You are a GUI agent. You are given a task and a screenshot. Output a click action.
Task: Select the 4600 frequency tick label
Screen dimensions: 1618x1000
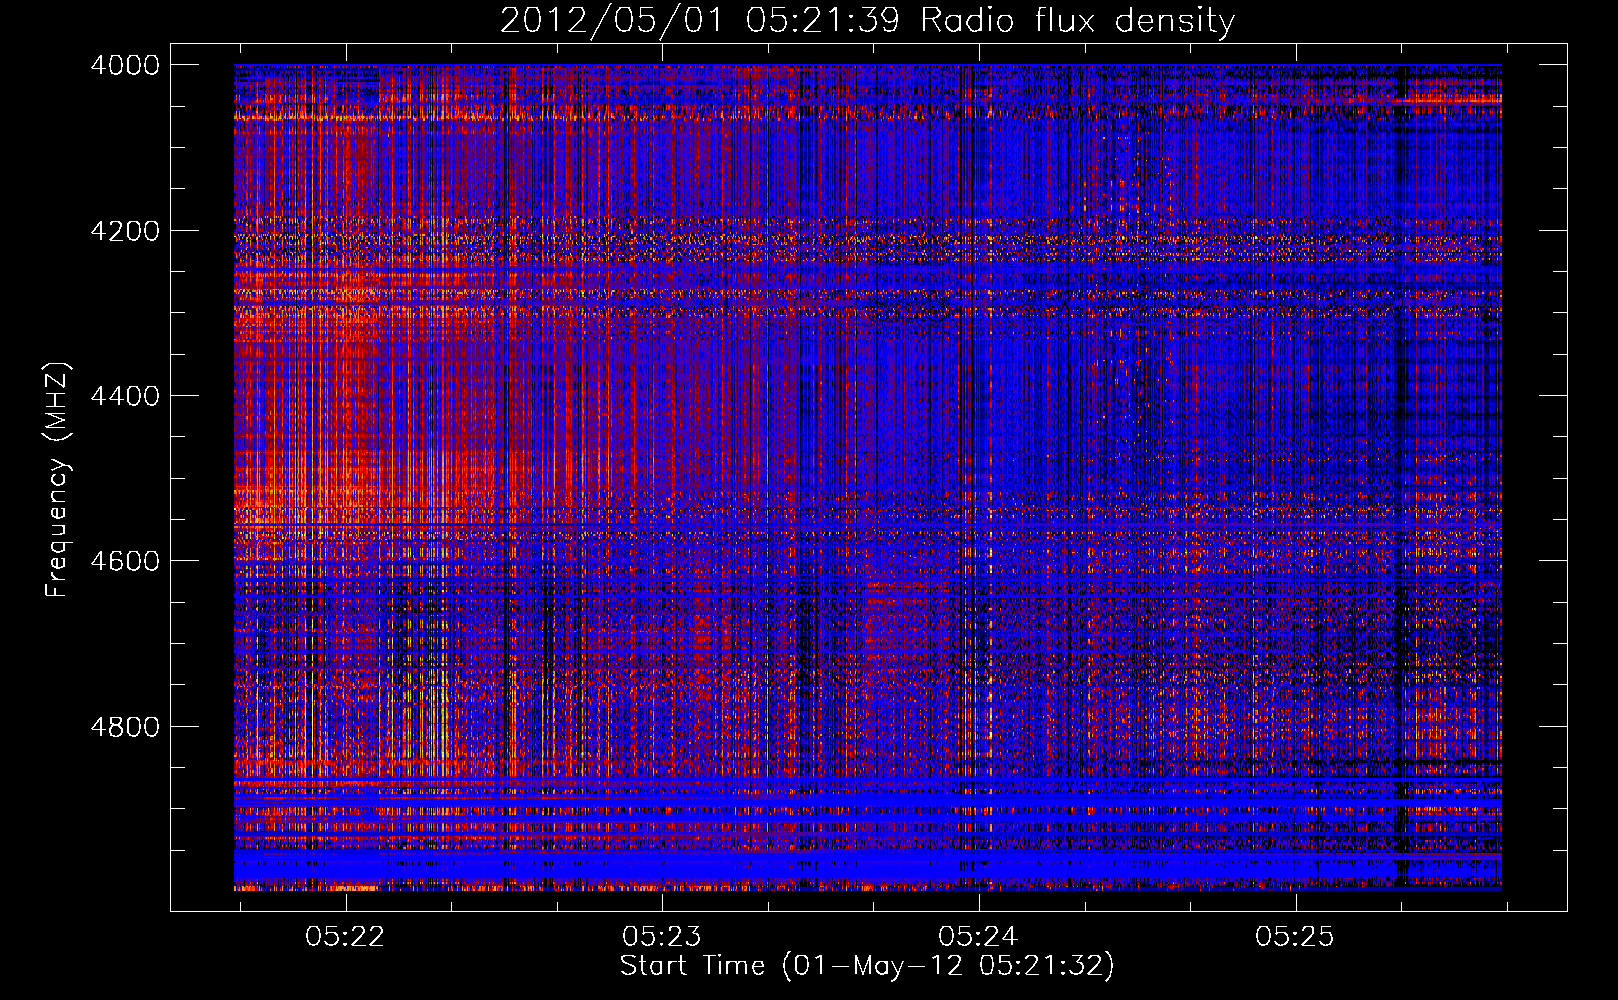pyautogui.click(x=125, y=561)
